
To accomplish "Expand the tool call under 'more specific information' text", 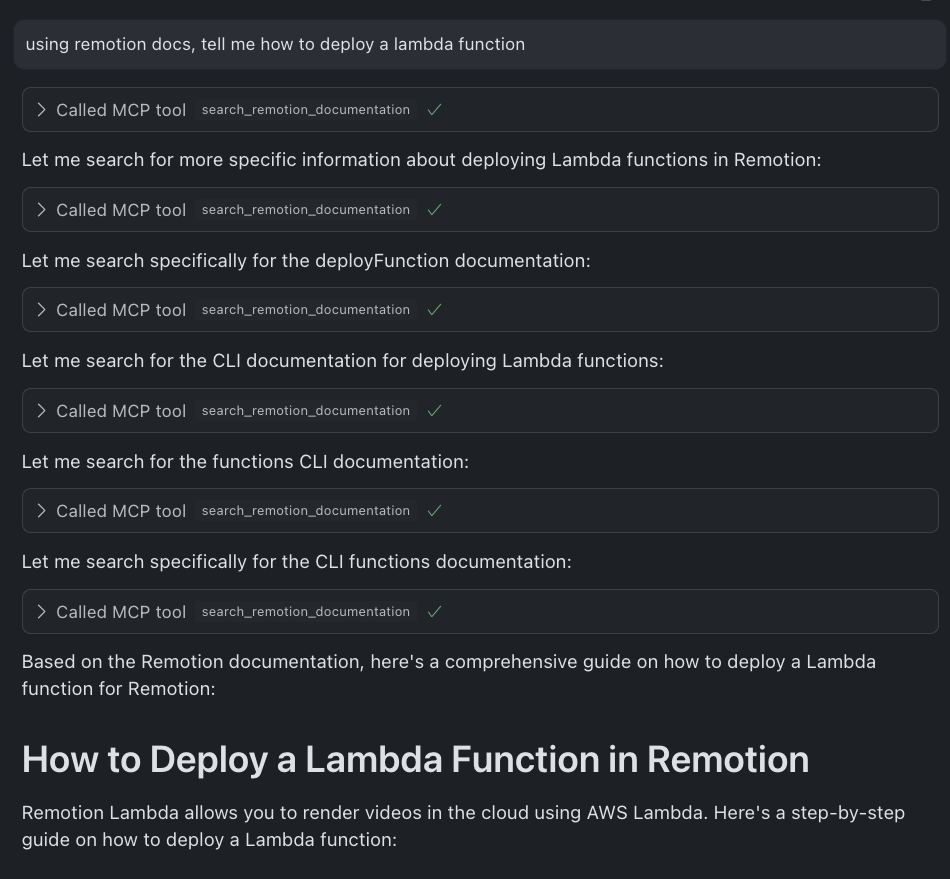I will tap(41, 210).
